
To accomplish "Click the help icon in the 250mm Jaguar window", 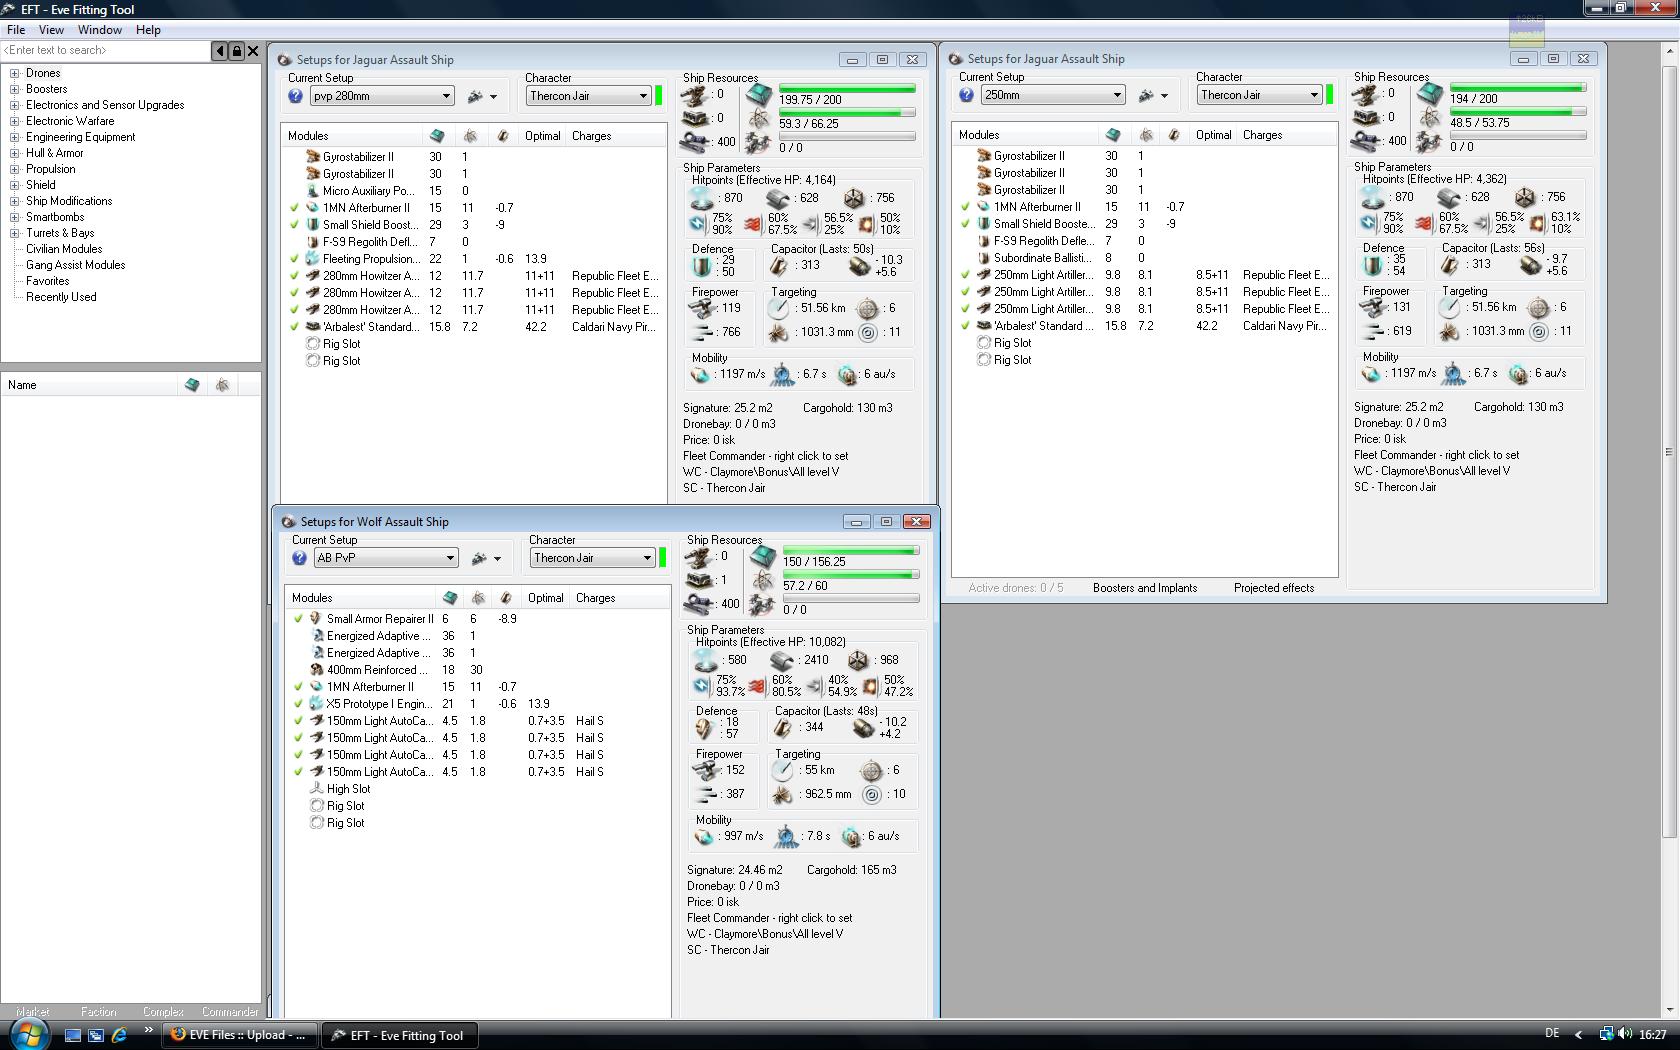I will [x=966, y=95].
